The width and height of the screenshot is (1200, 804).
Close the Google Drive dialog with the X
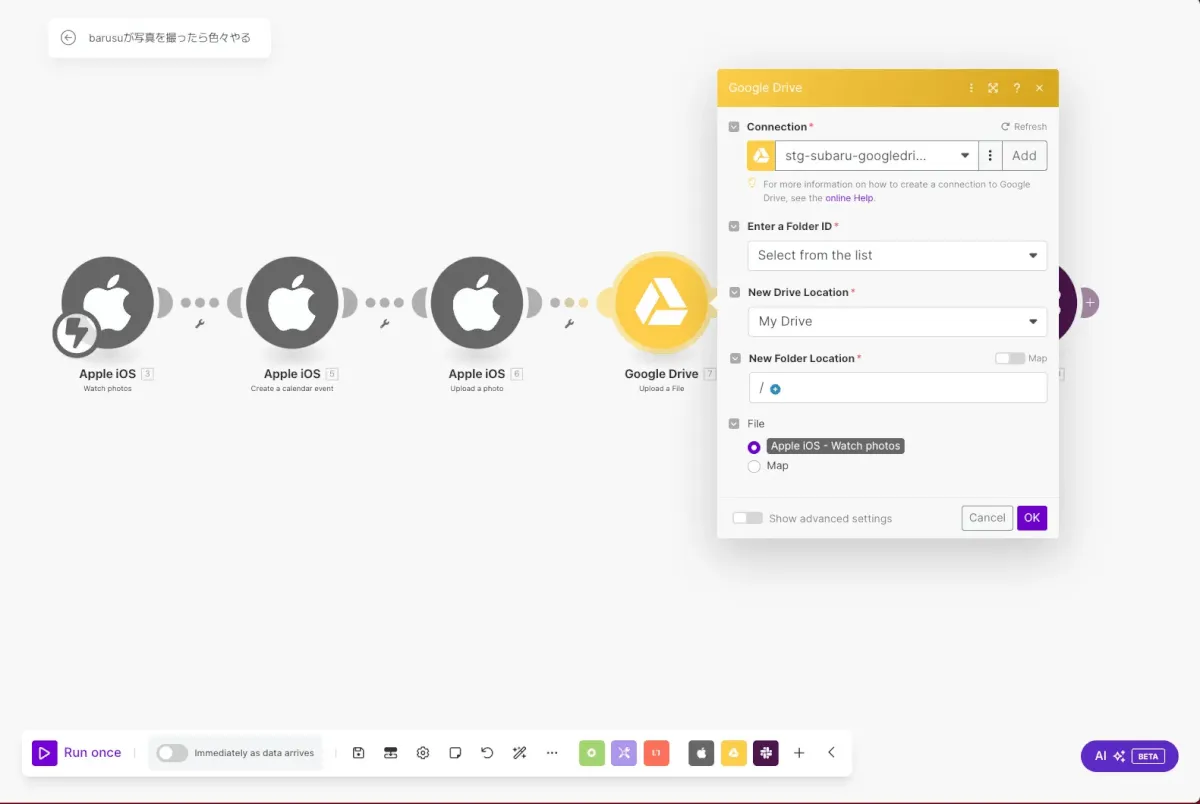(x=1039, y=88)
